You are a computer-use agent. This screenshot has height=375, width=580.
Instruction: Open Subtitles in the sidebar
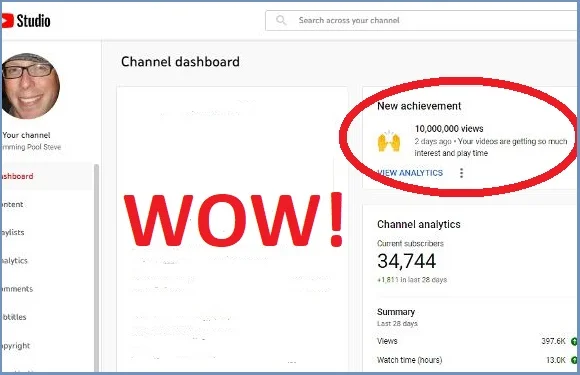[x=14, y=317]
